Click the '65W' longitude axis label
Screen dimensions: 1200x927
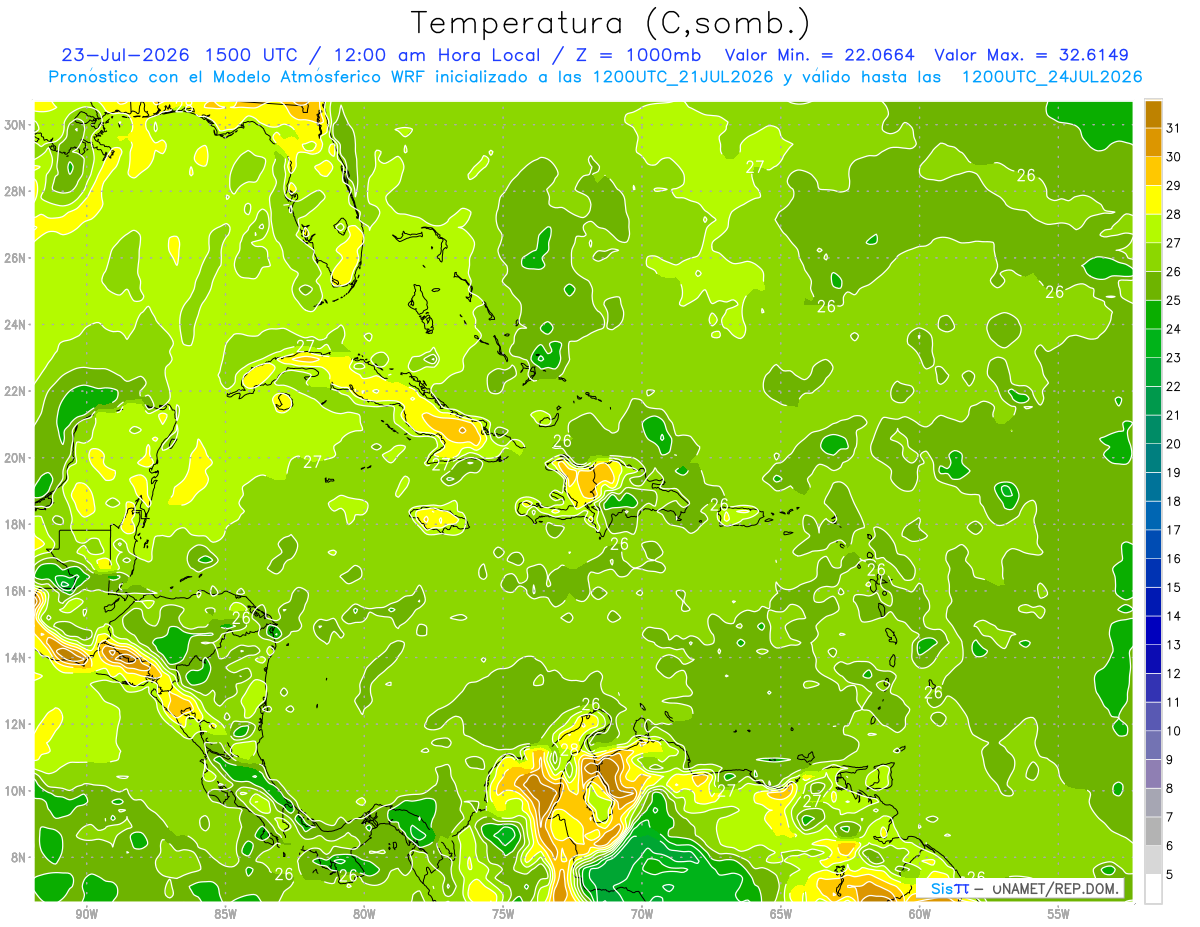pyautogui.click(x=781, y=914)
